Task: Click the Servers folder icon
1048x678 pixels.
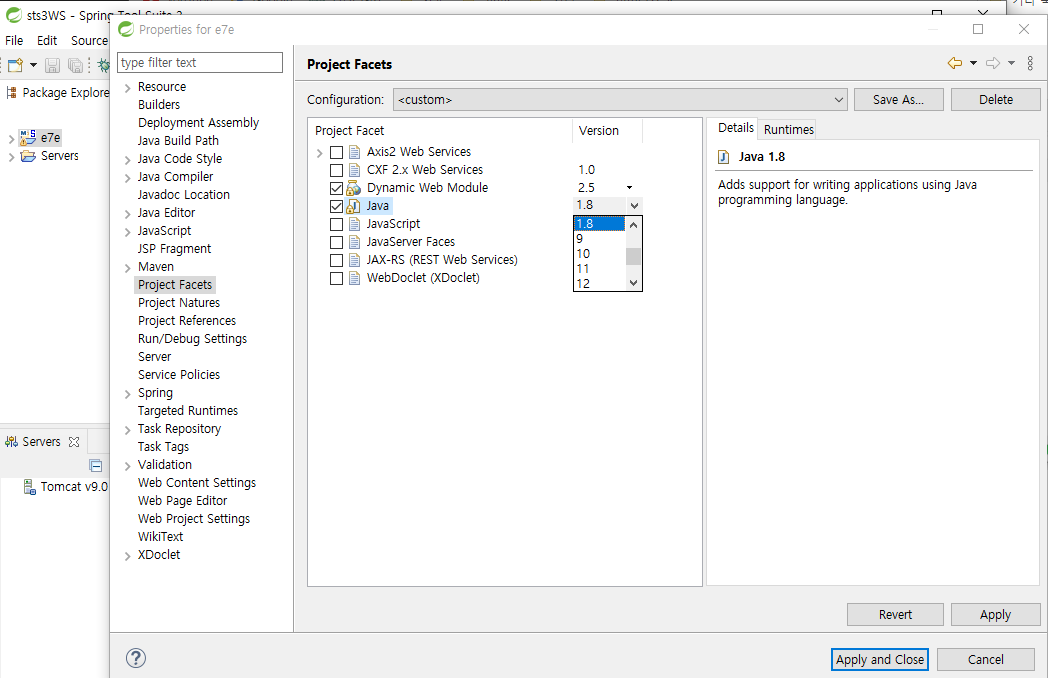Action: (x=28, y=156)
